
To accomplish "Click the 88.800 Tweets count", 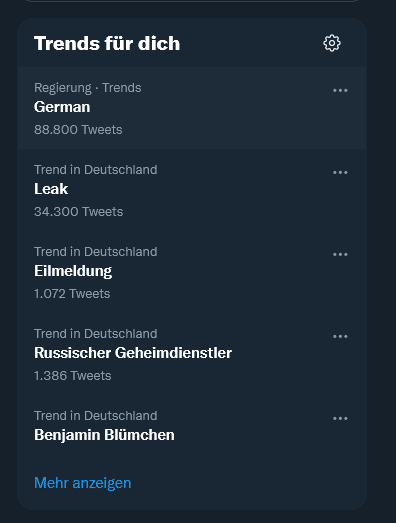I will pos(78,129).
